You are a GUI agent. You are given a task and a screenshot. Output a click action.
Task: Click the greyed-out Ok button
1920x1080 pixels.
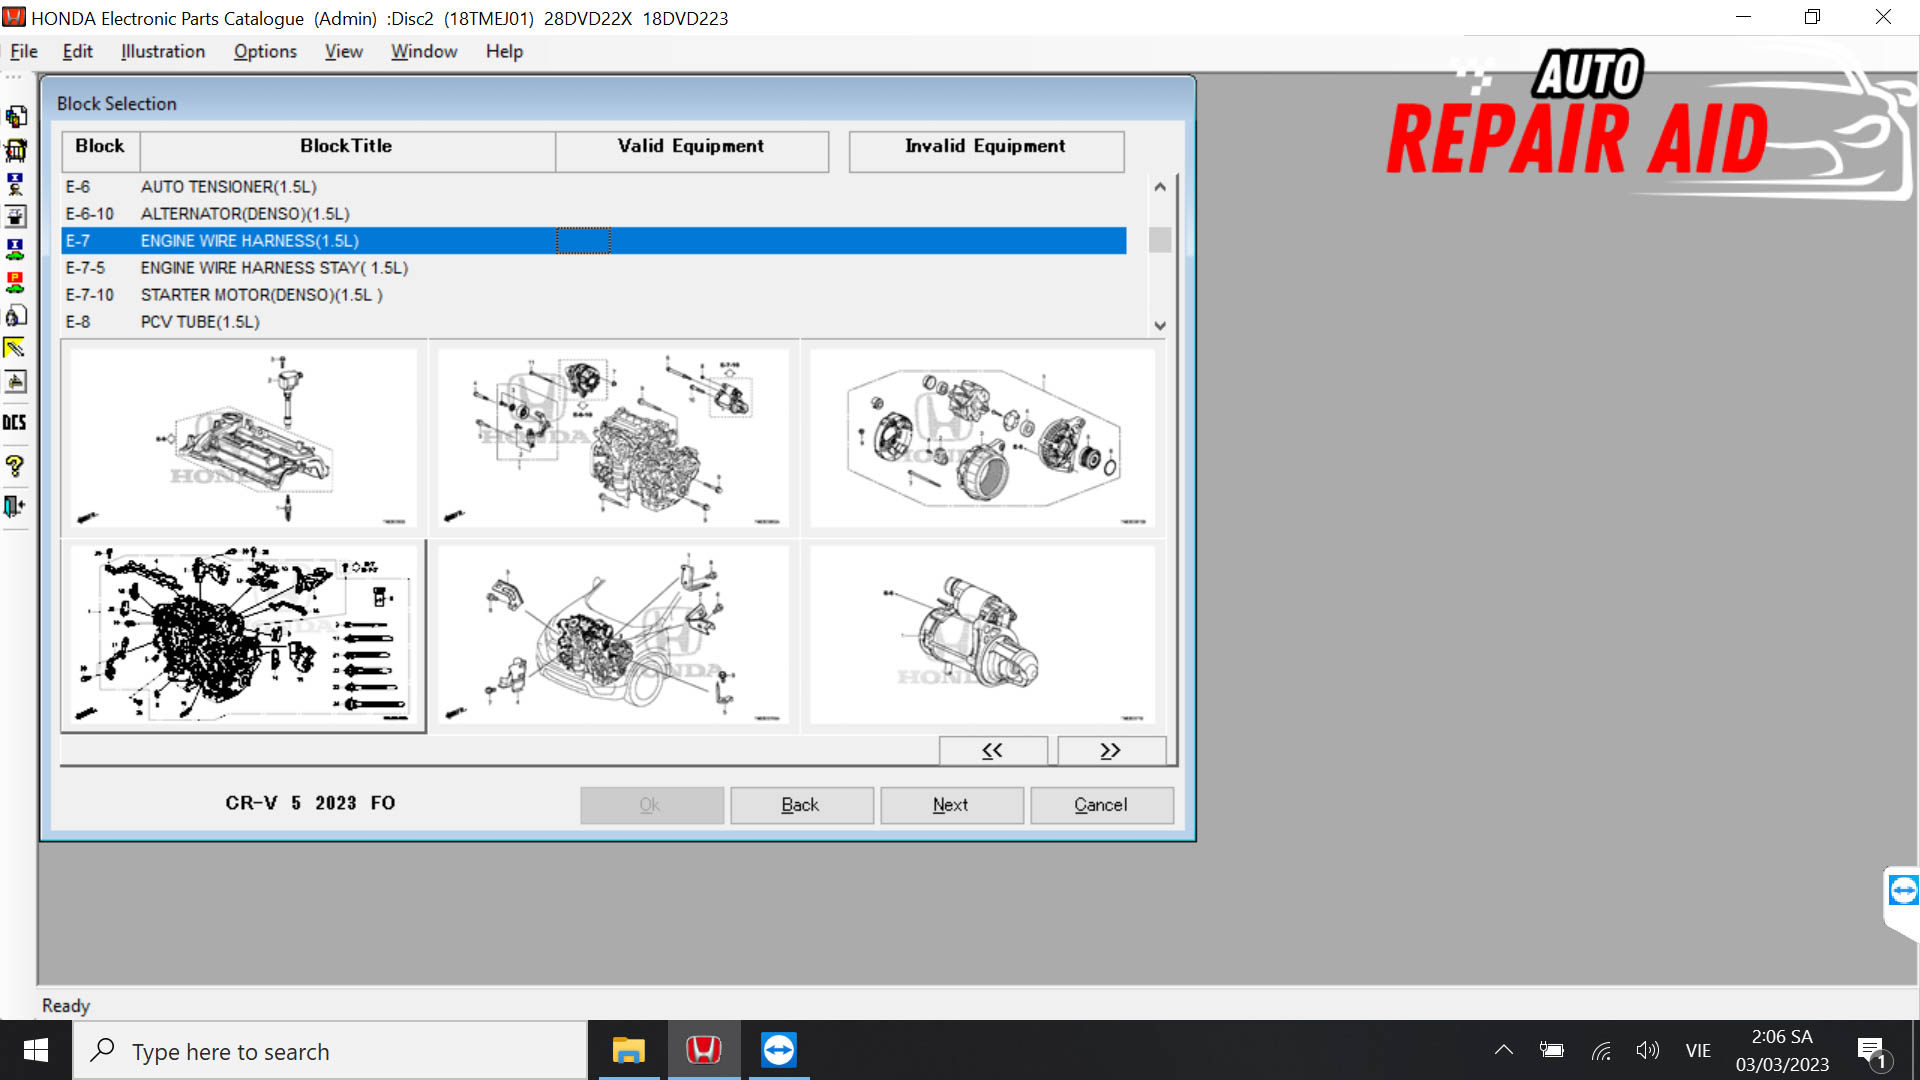(651, 805)
